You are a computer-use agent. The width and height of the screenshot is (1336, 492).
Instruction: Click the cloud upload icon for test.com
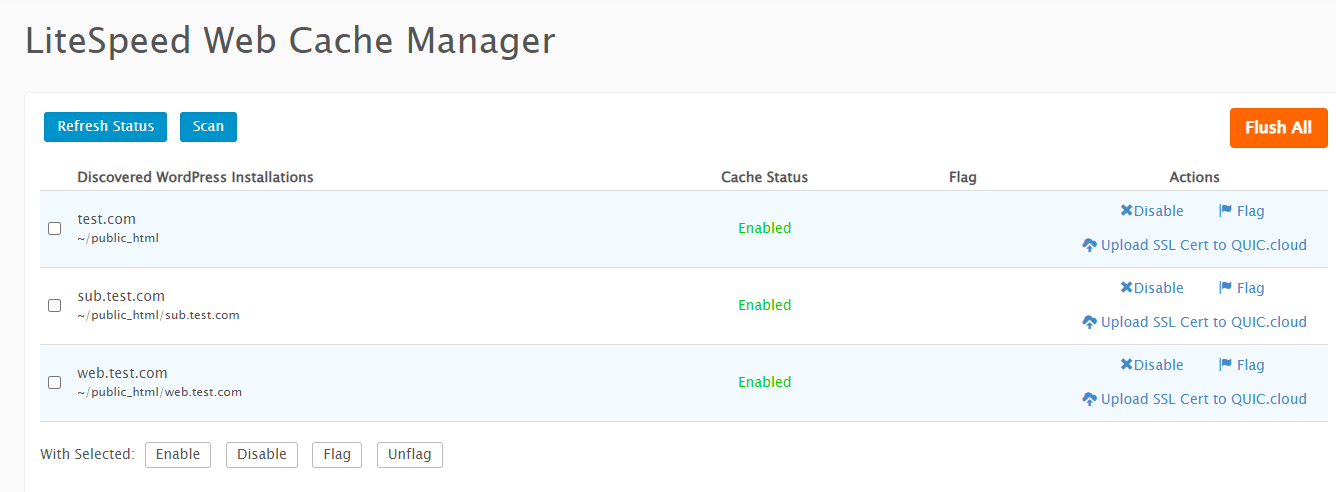pyautogui.click(x=1090, y=245)
